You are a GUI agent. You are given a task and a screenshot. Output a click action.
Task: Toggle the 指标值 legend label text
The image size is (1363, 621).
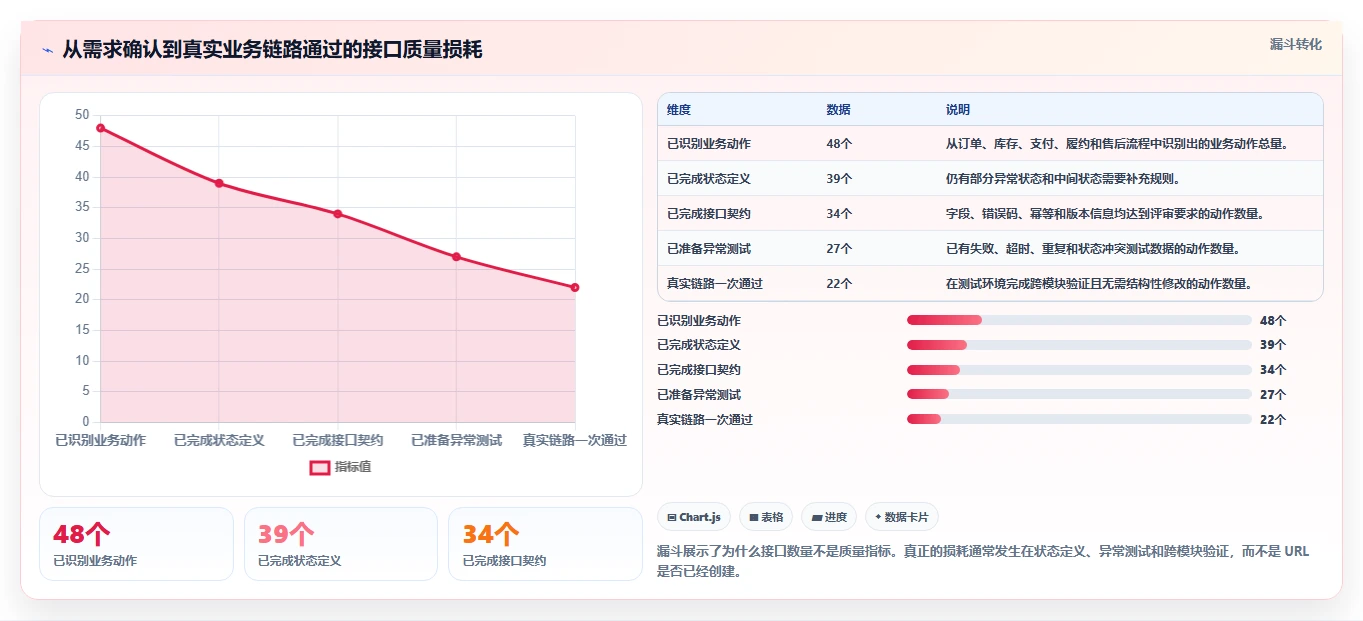coord(353,467)
